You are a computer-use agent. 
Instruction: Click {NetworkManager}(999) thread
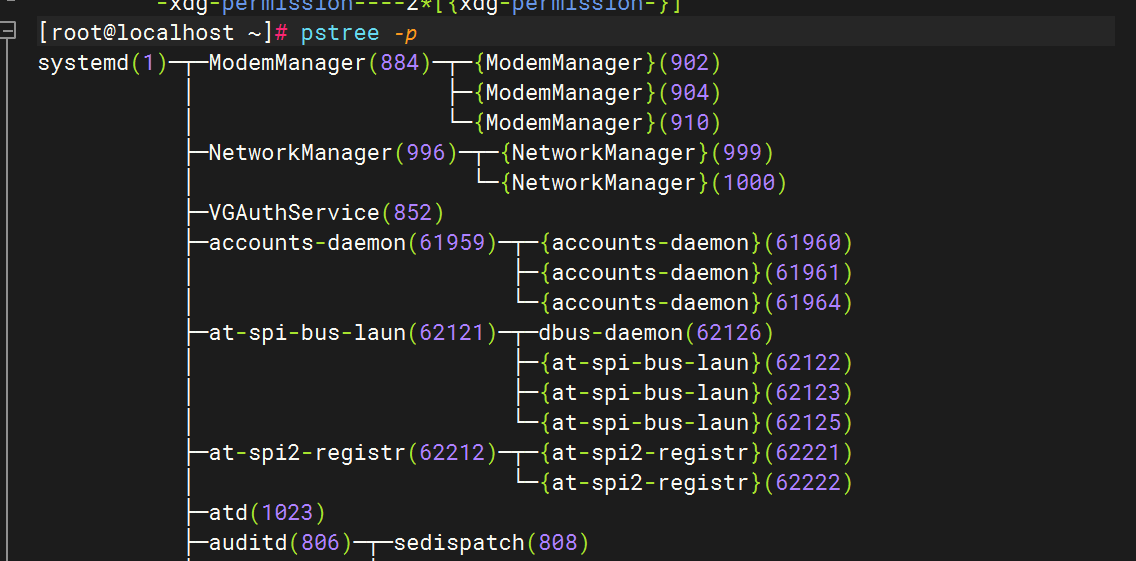click(x=638, y=154)
